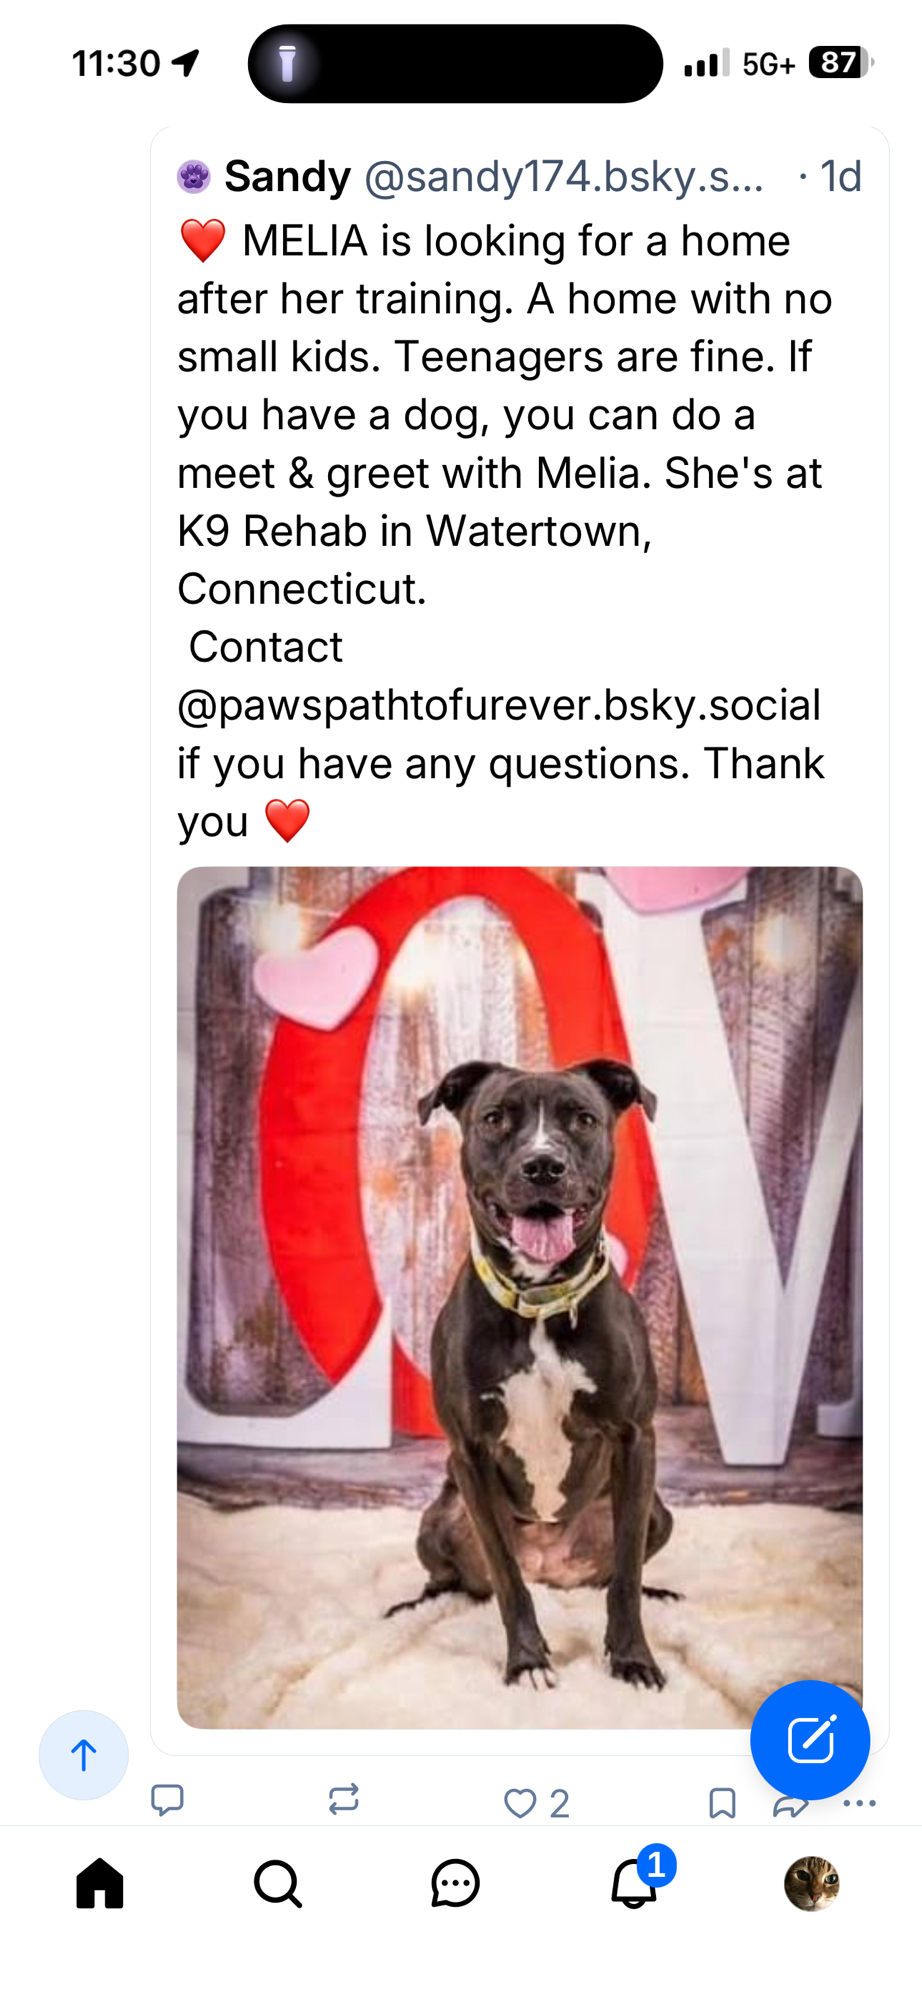
Task: Open the Search tab
Action: [x=277, y=1884]
